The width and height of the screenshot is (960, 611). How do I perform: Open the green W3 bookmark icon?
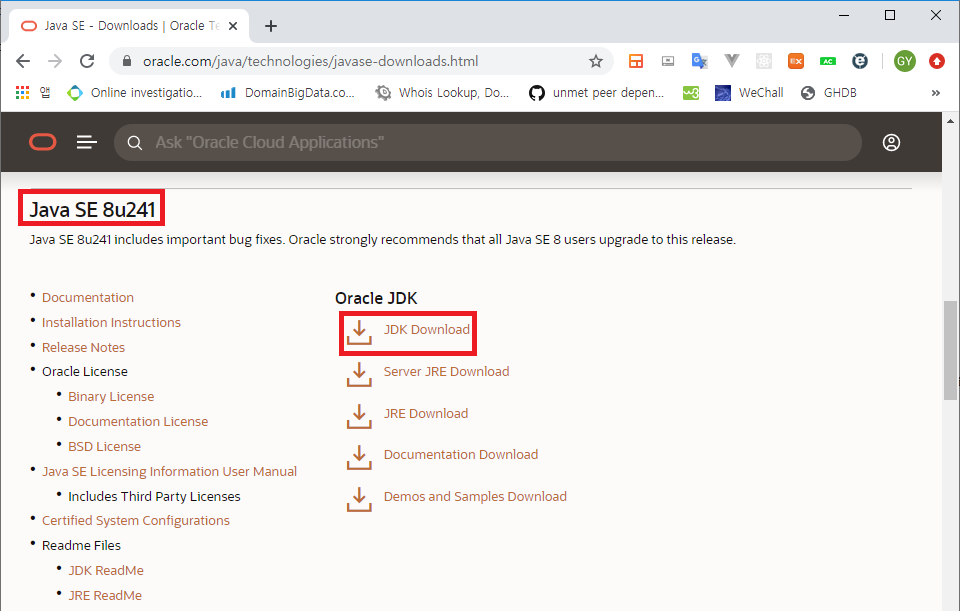[x=691, y=93]
